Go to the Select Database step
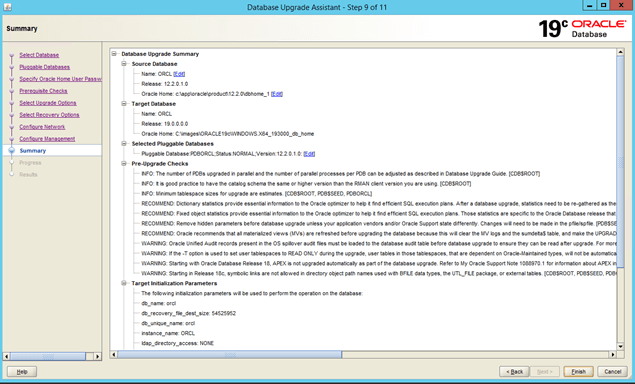The width and height of the screenshot is (635, 384). point(39,55)
